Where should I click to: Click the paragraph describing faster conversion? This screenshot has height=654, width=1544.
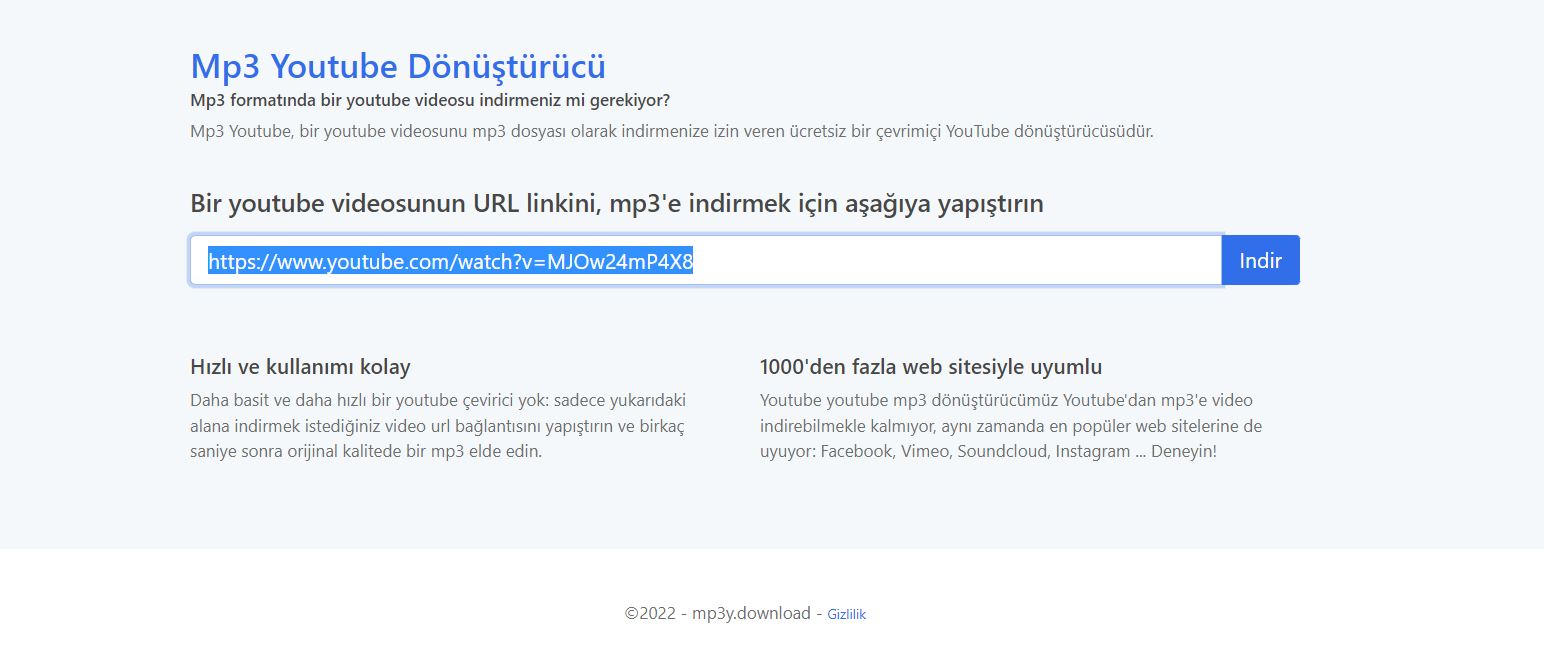click(x=437, y=425)
